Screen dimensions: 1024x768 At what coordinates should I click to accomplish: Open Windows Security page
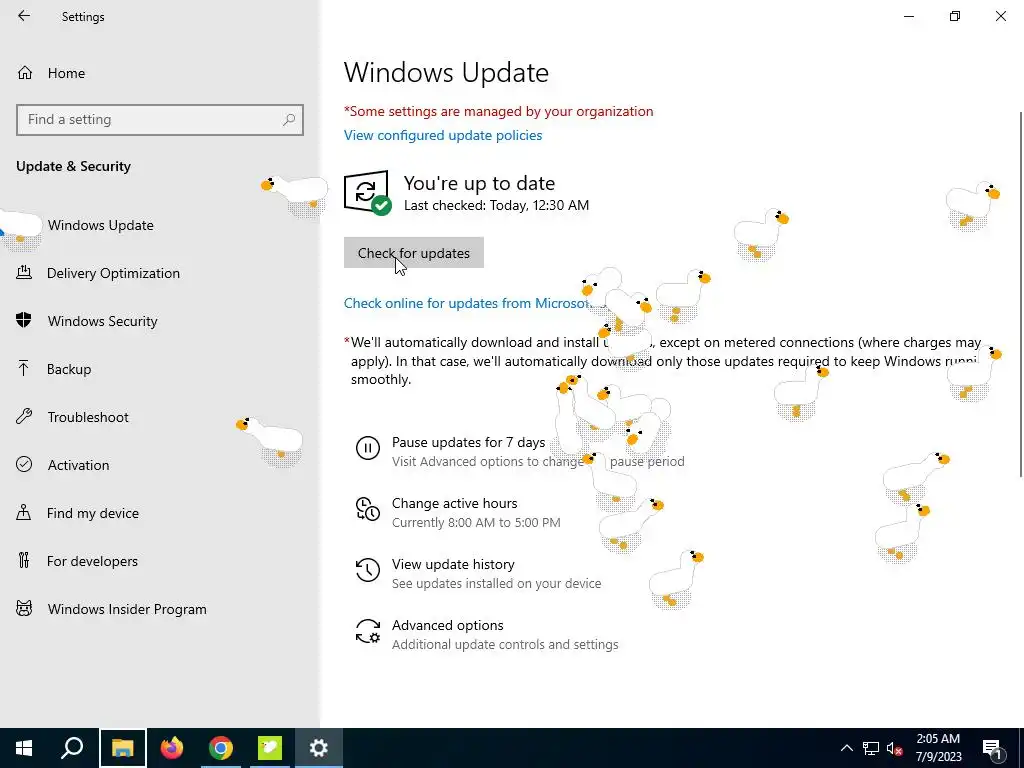pyautogui.click(x=103, y=321)
